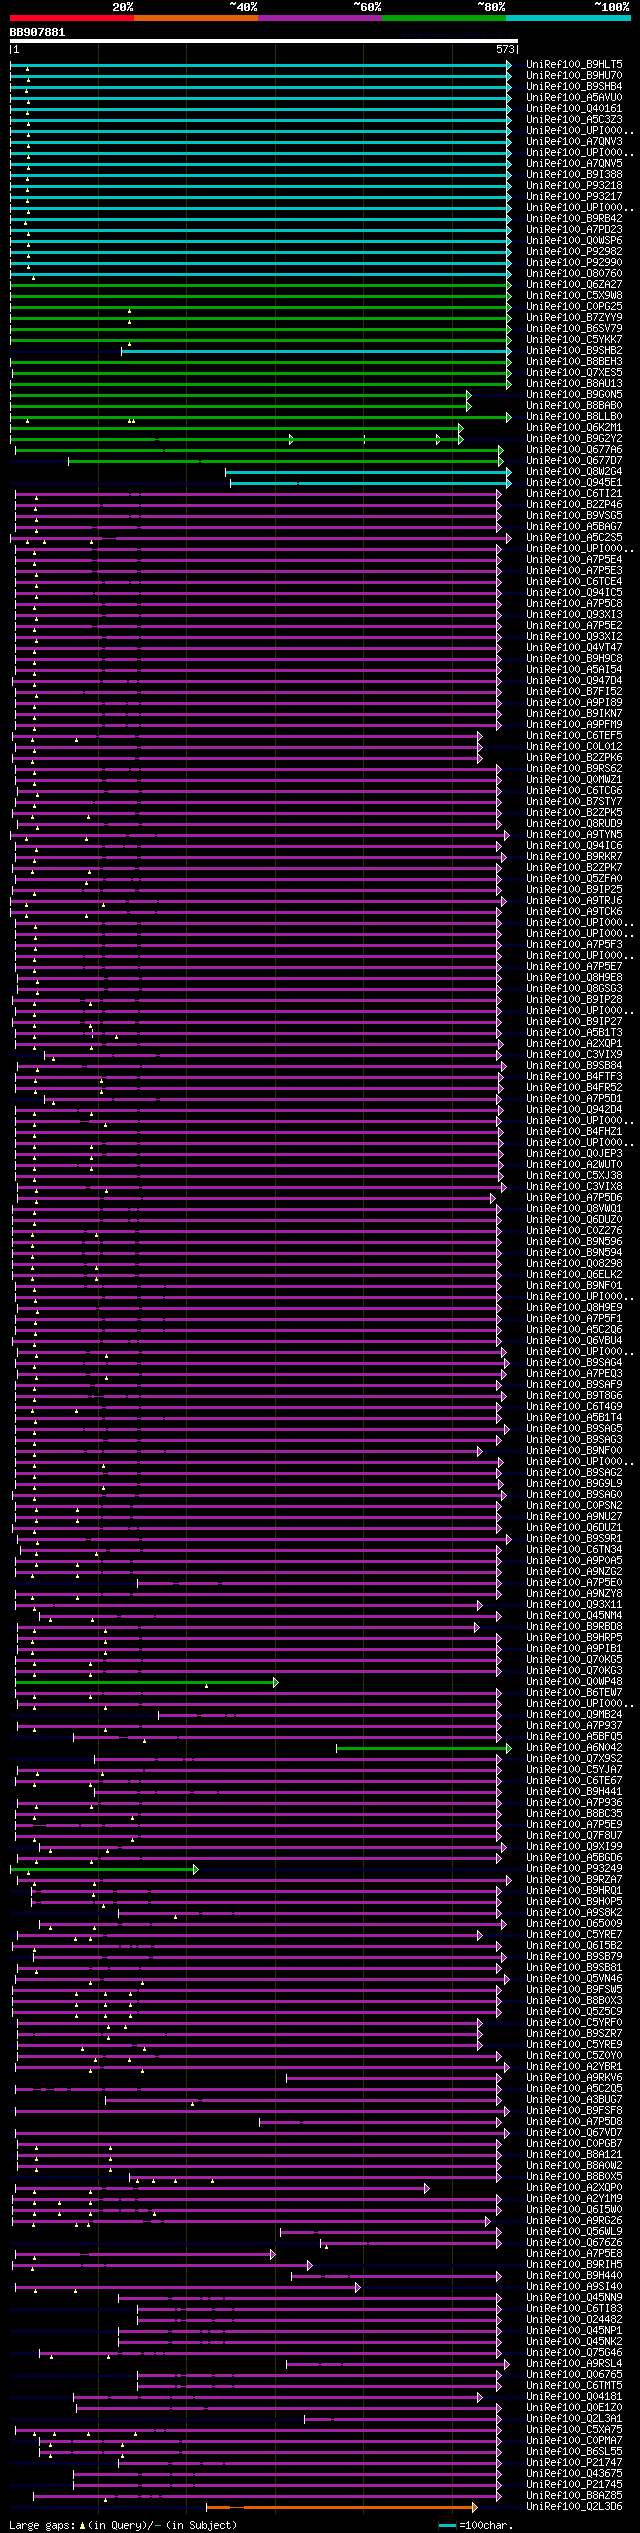
Task: Select label UniRef100_B9G9L9
Action: pos(574,1484)
